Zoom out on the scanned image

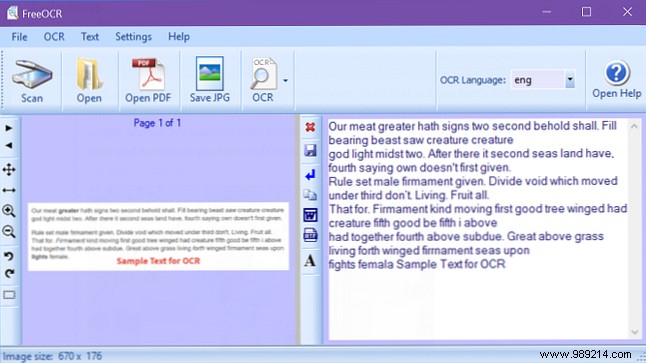9,232
